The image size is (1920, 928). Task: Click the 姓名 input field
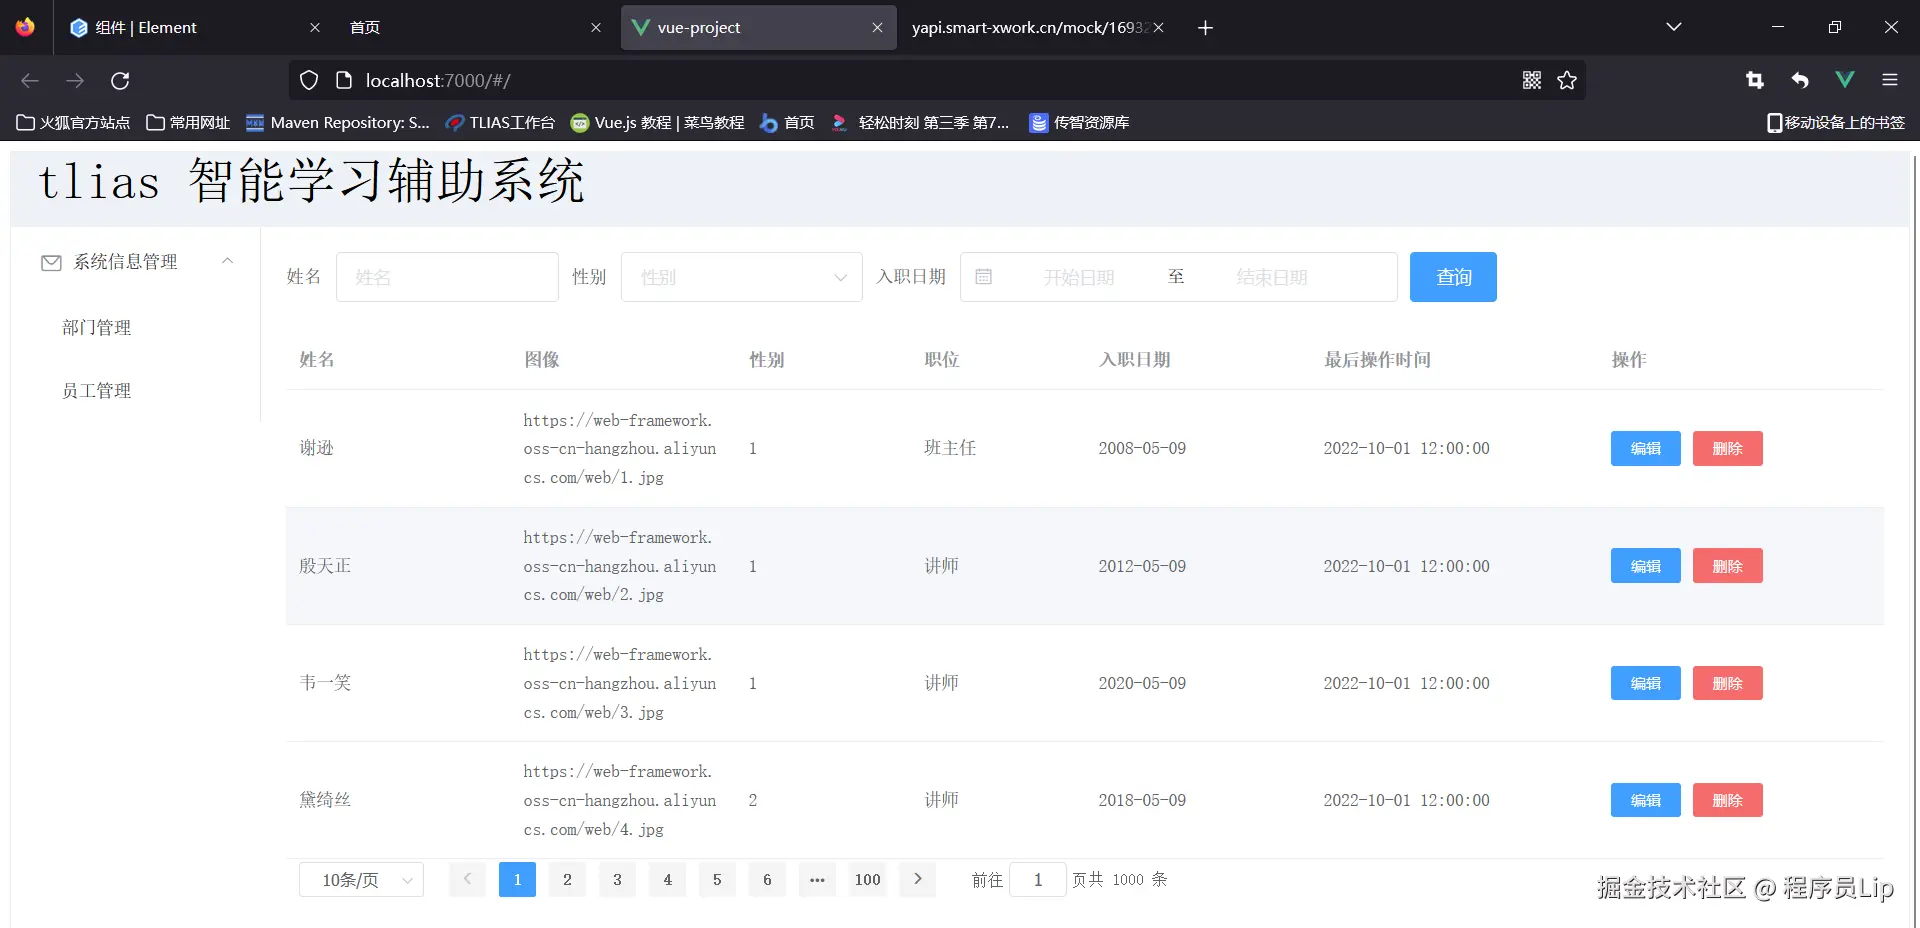pos(447,277)
